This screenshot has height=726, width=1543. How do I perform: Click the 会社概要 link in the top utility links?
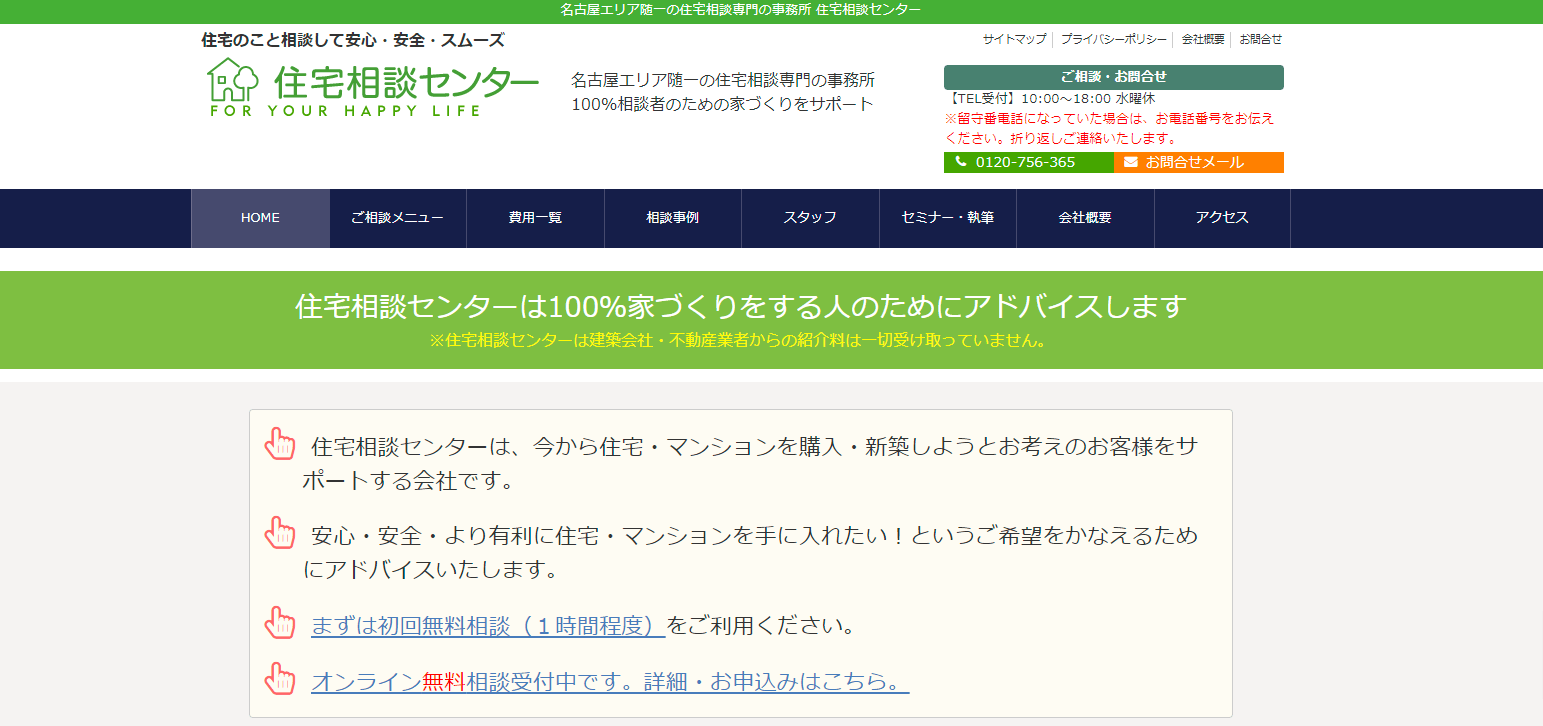coord(1203,40)
